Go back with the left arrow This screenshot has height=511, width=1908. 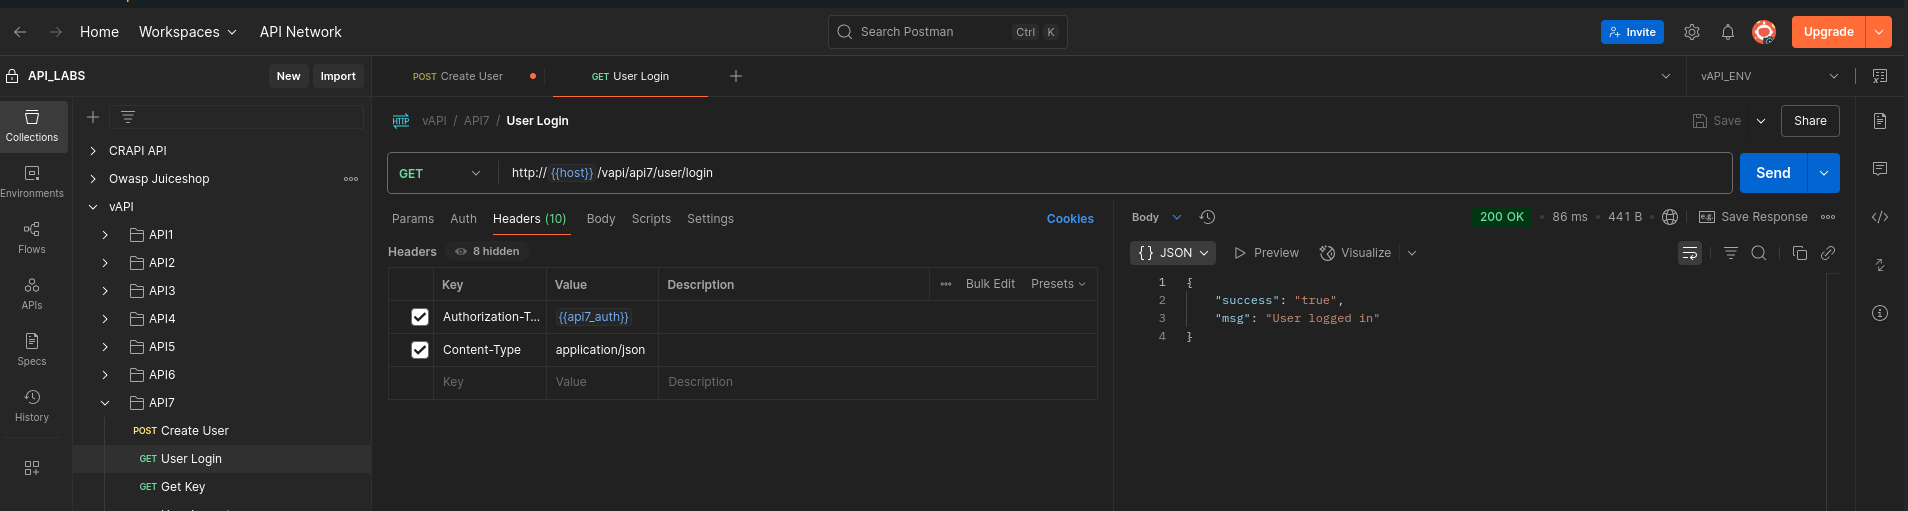(x=20, y=32)
